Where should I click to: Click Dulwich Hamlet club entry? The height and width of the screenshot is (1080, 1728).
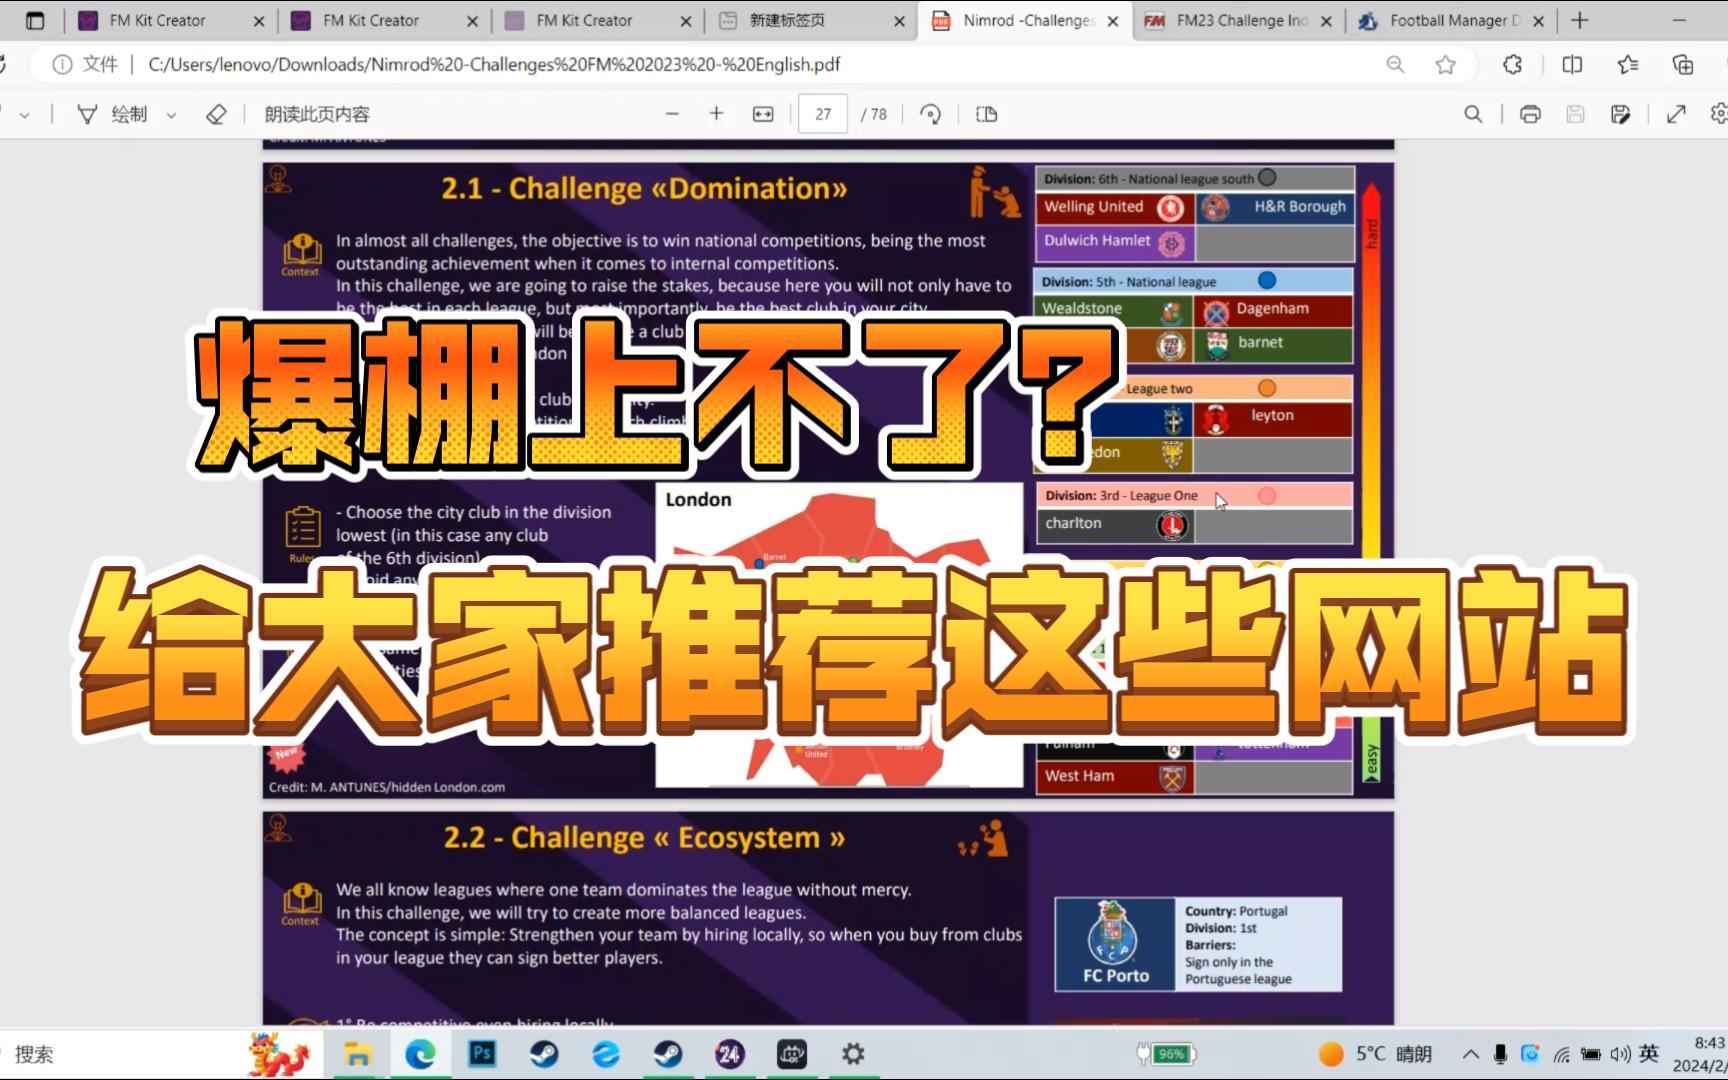(x=1114, y=241)
